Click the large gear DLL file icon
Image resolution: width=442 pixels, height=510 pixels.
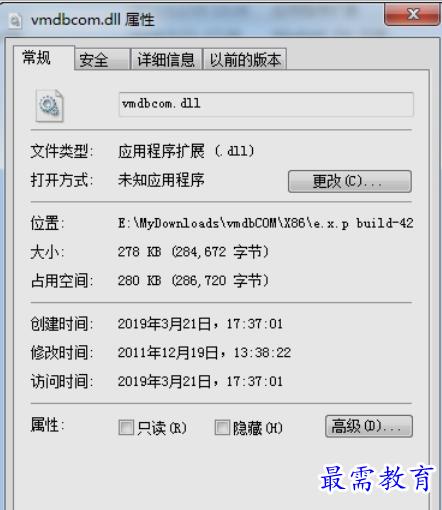click(49, 106)
